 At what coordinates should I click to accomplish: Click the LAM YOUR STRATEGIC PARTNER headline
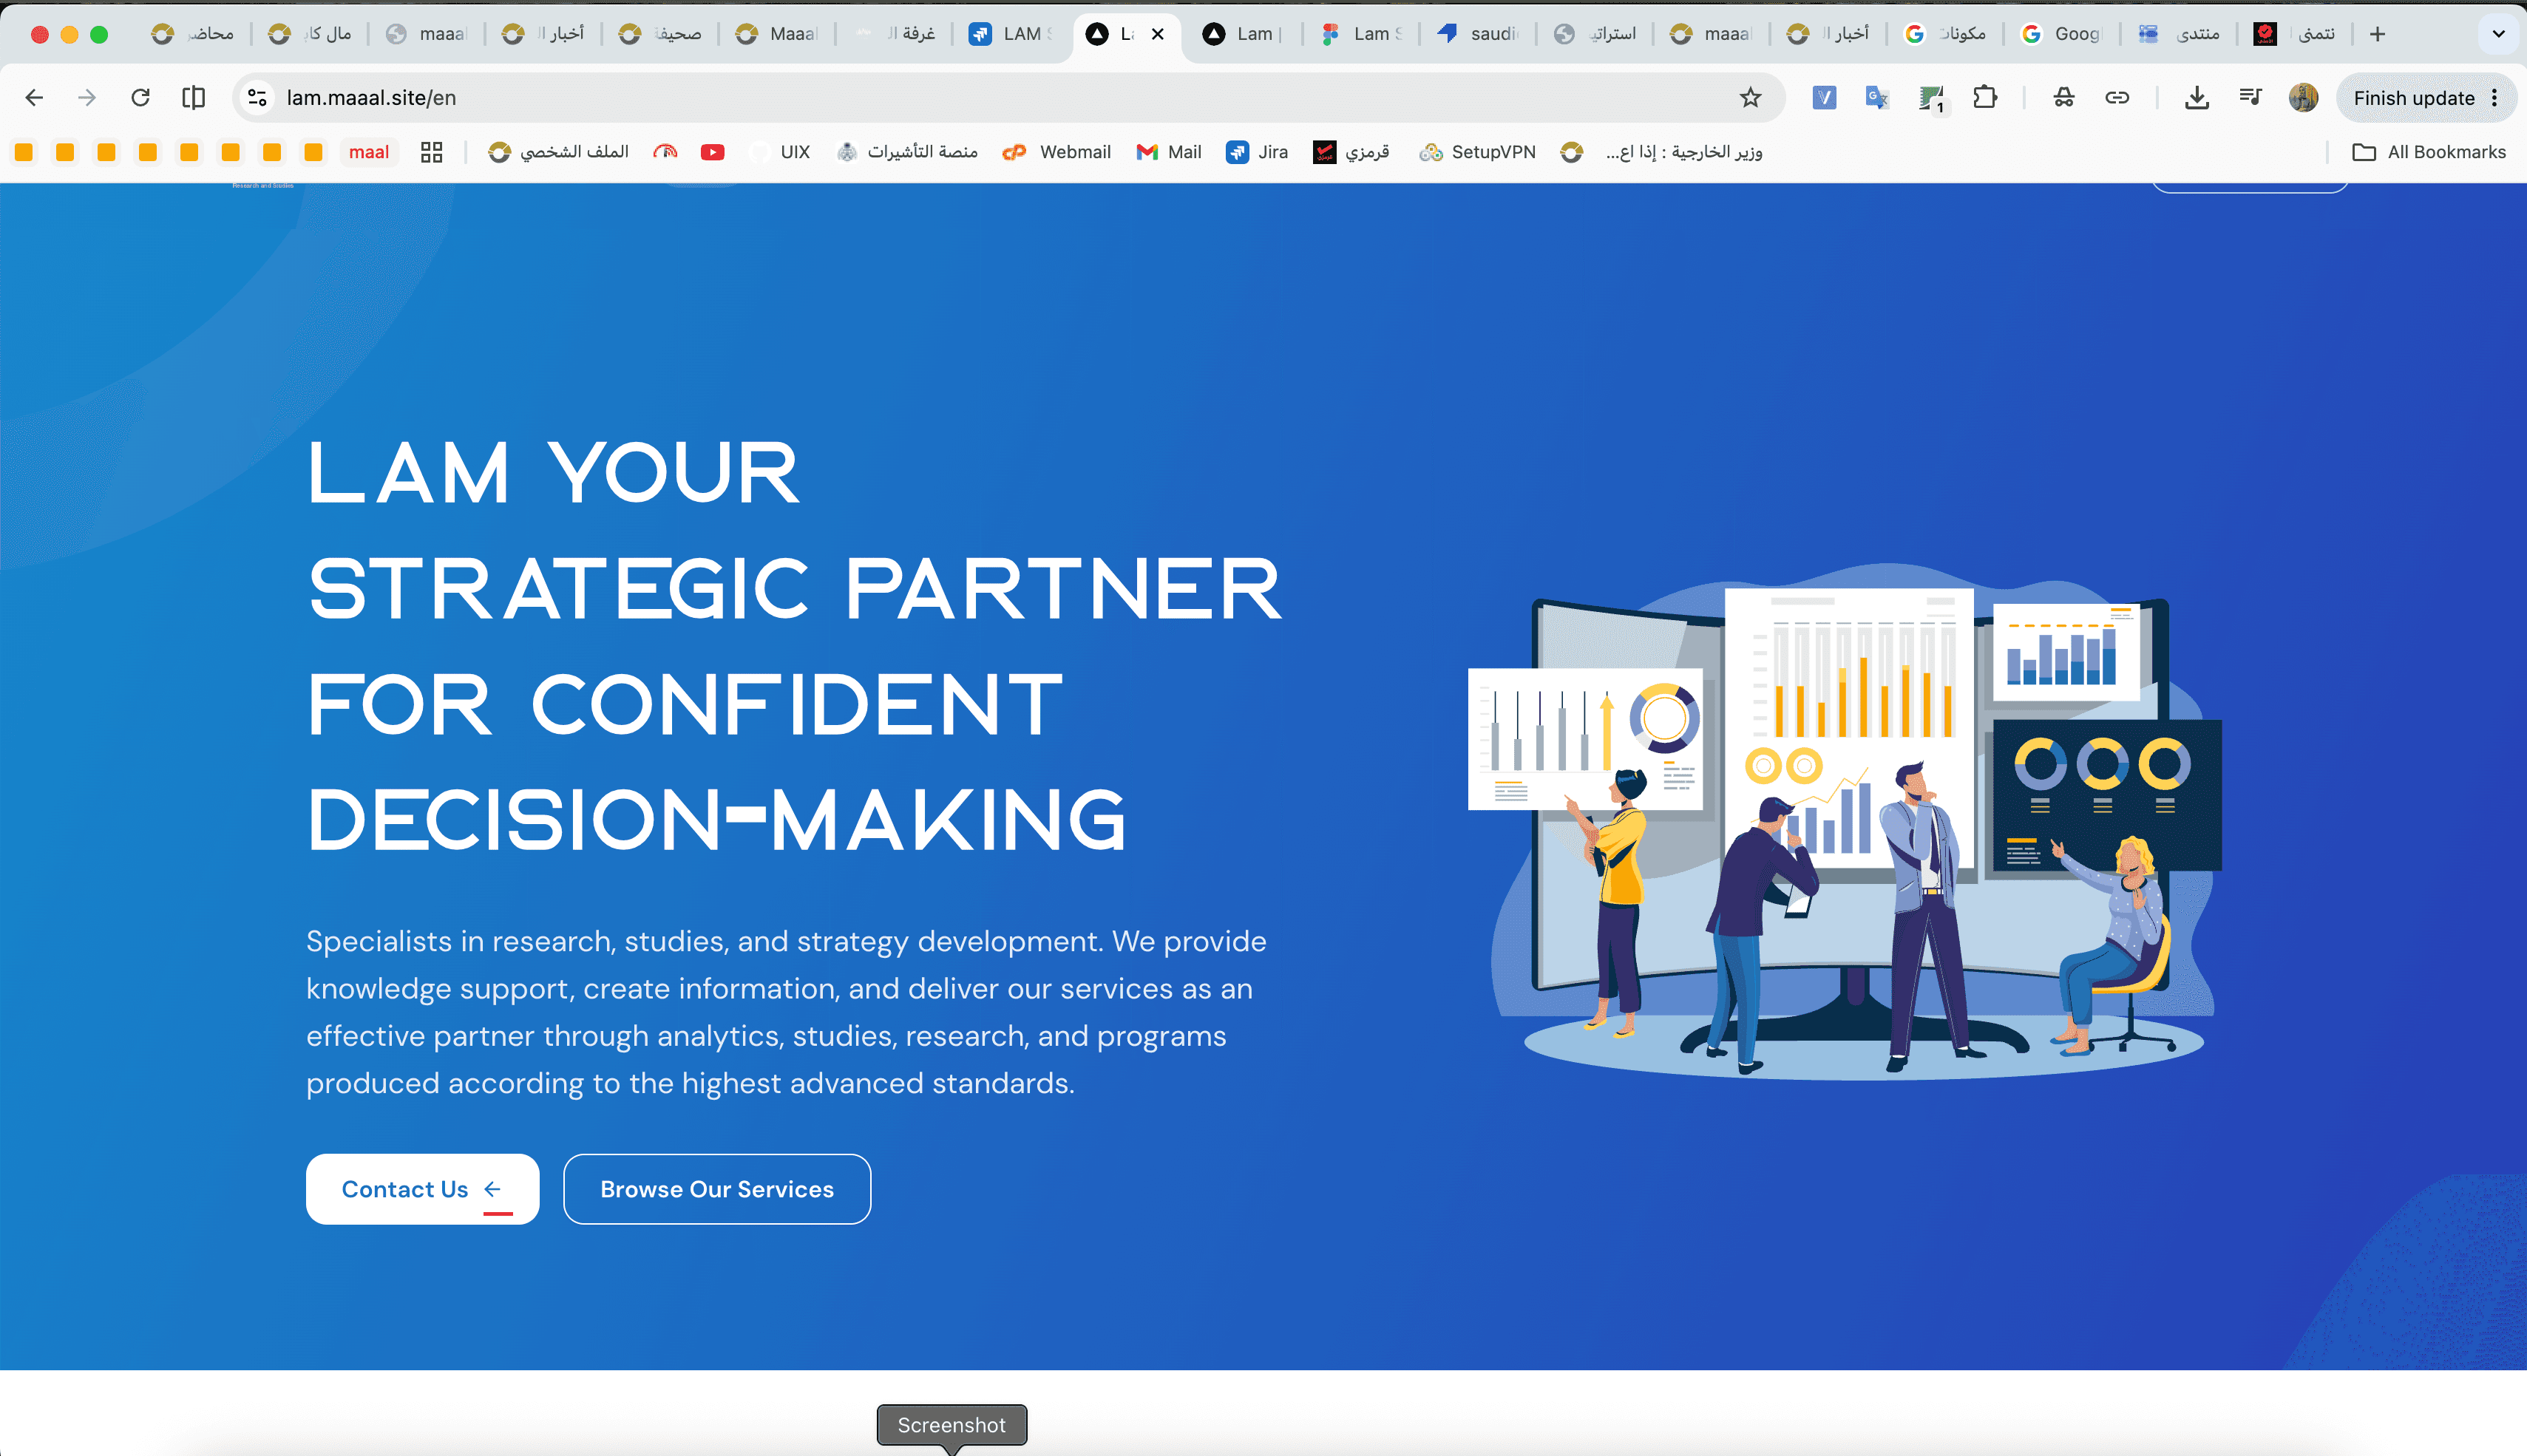point(795,646)
